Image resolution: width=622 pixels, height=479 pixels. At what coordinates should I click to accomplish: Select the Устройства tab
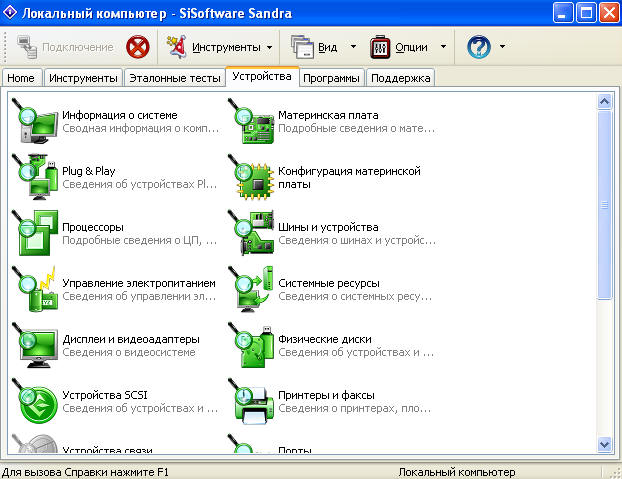(x=262, y=76)
